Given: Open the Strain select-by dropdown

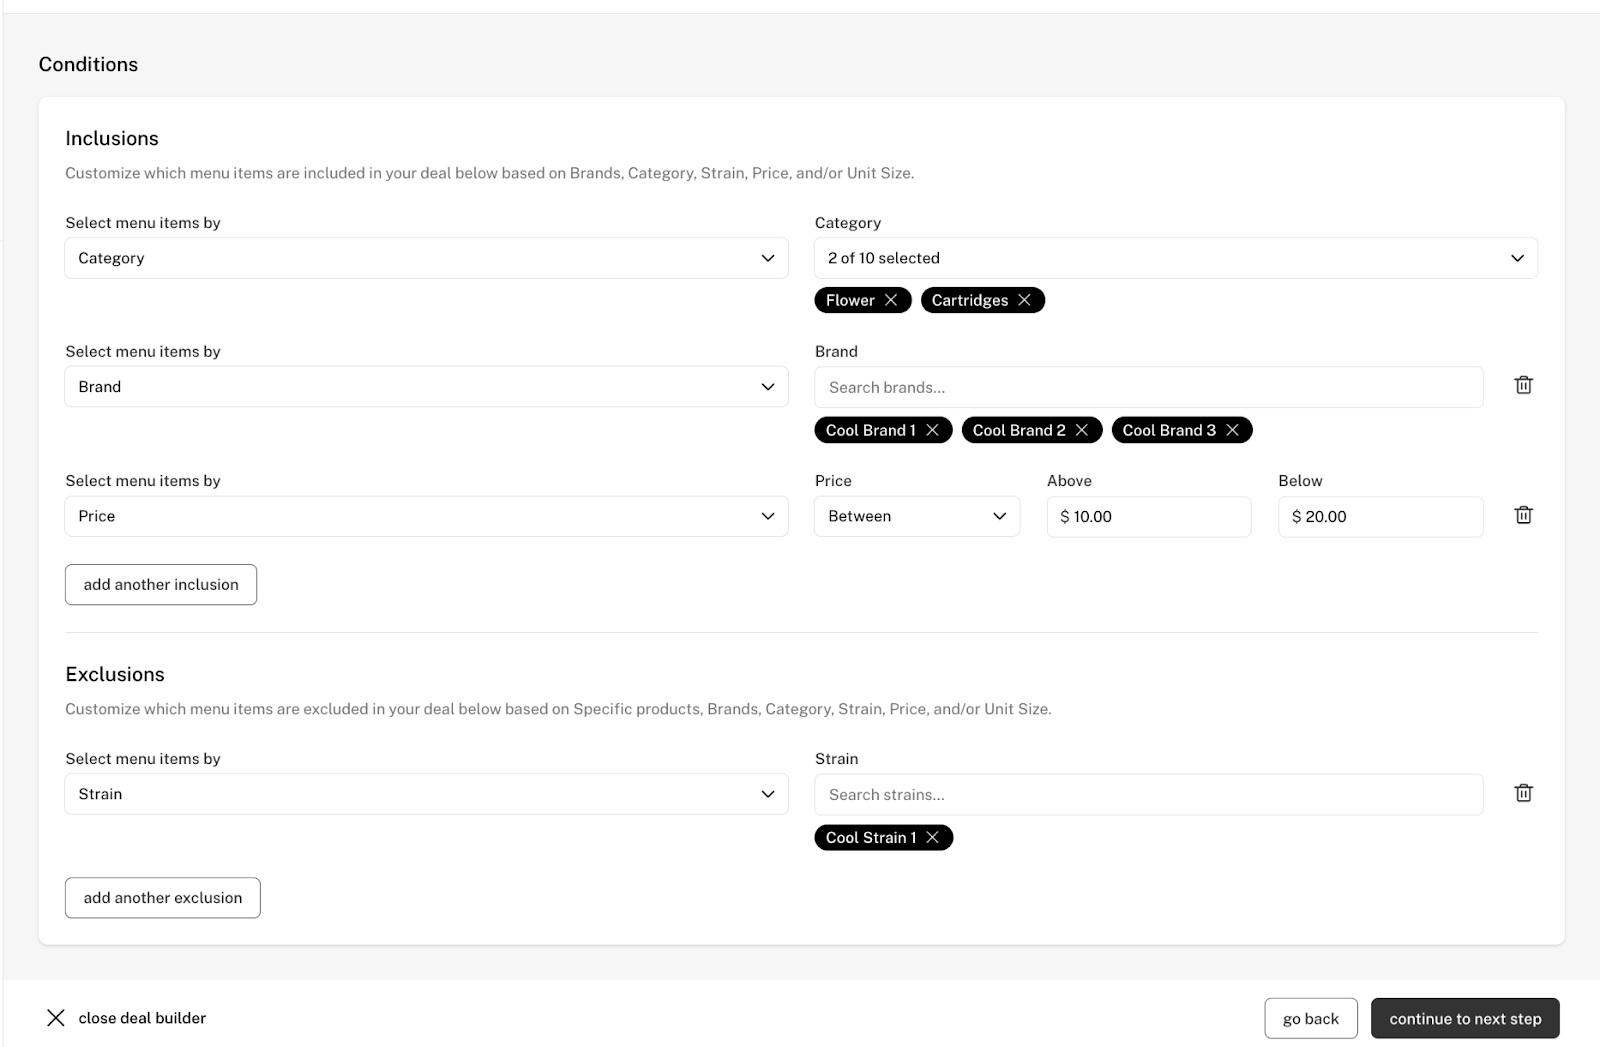Looking at the screenshot, I should tap(426, 794).
